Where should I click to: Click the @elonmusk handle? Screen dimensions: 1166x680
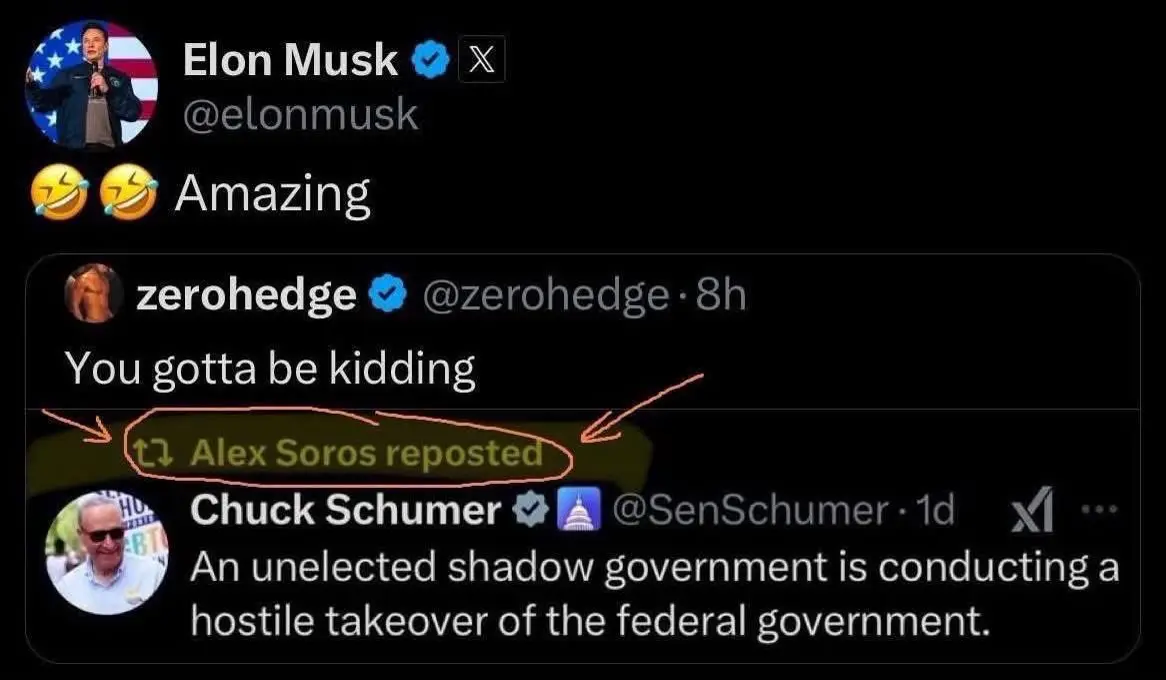[300, 115]
